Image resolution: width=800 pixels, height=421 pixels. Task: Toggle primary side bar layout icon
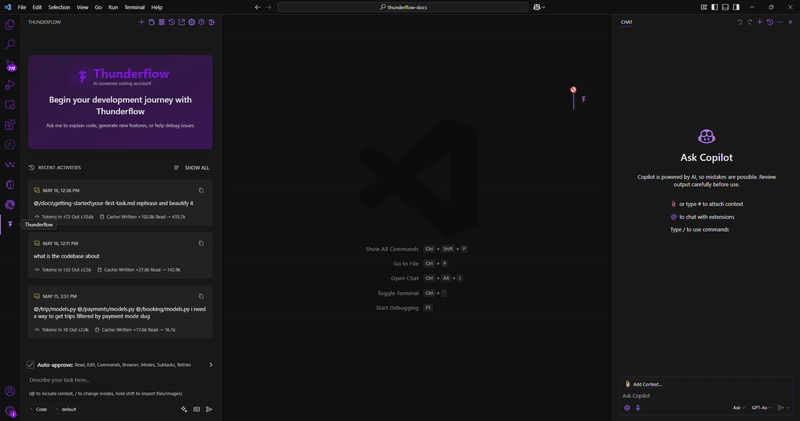715,7
